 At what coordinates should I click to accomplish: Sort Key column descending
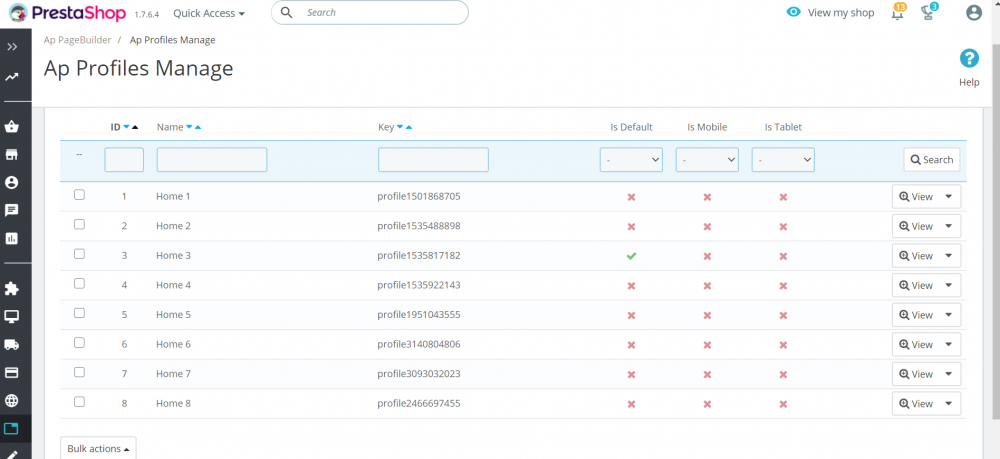400,128
